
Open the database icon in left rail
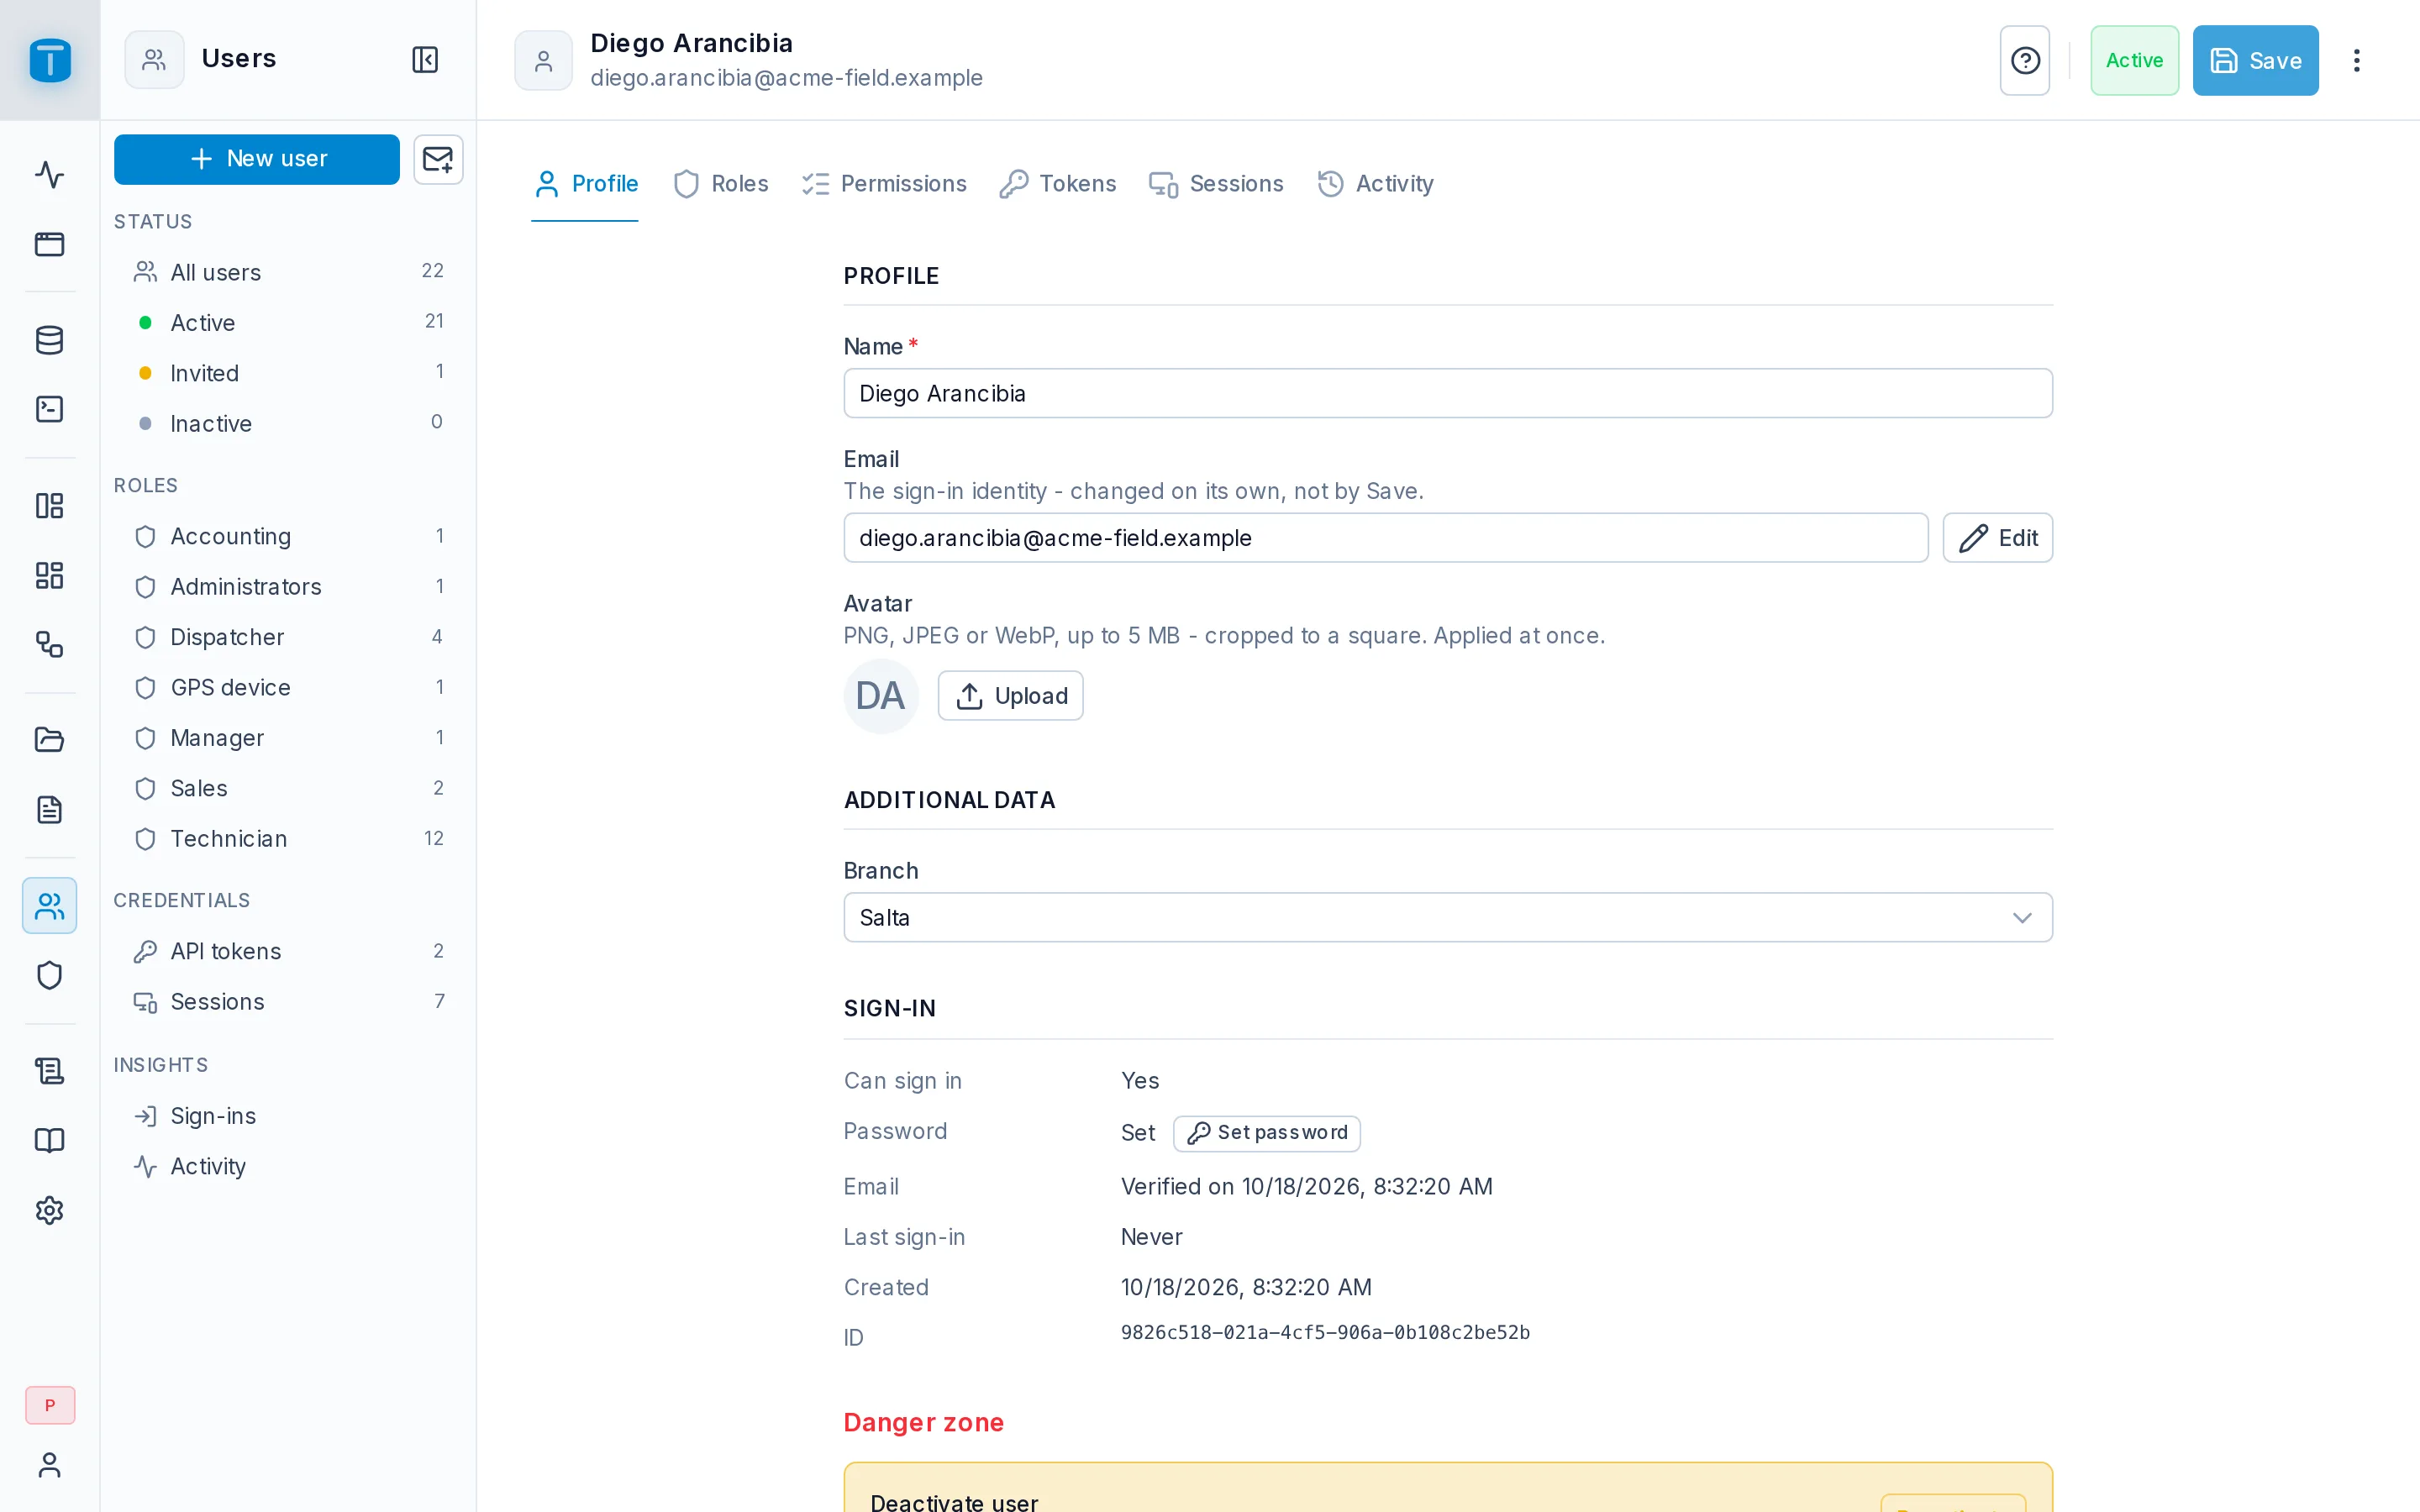49,340
